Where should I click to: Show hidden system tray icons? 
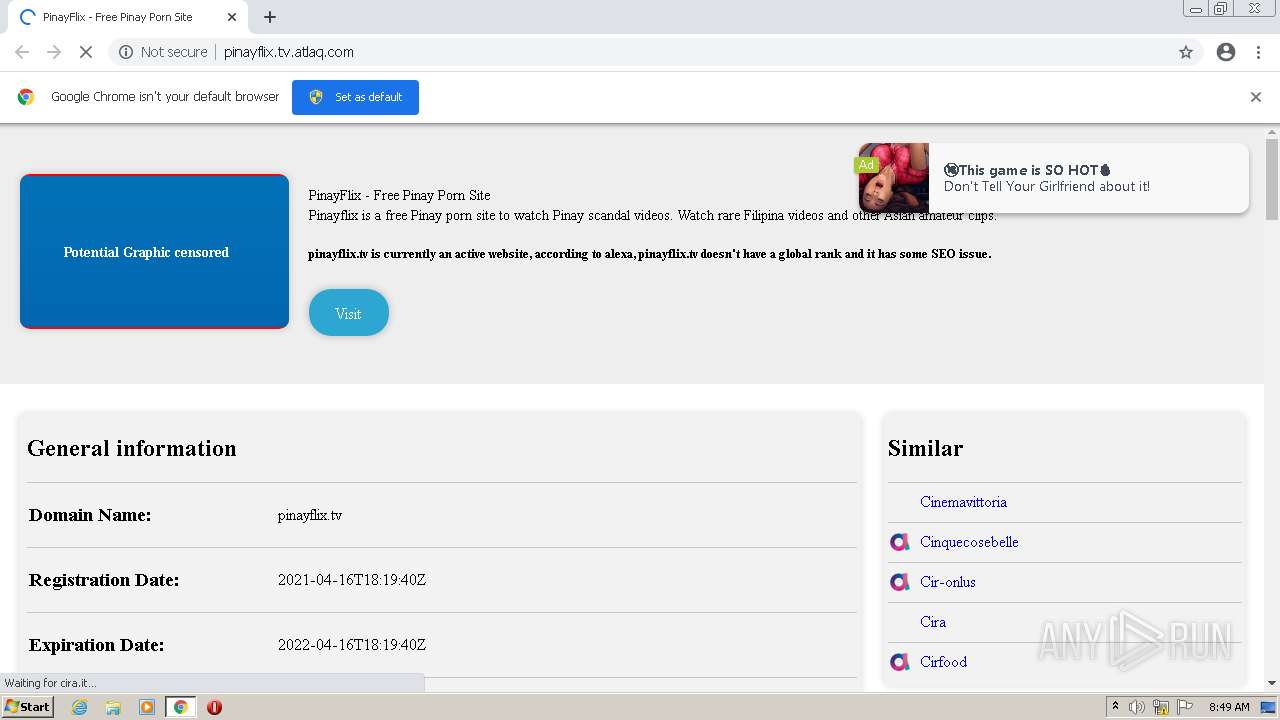[x=1115, y=707]
